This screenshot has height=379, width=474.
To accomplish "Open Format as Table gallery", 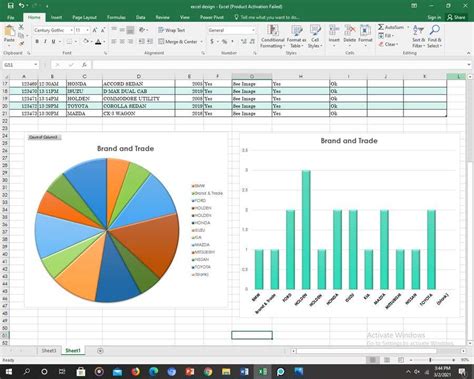I will [296, 36].
